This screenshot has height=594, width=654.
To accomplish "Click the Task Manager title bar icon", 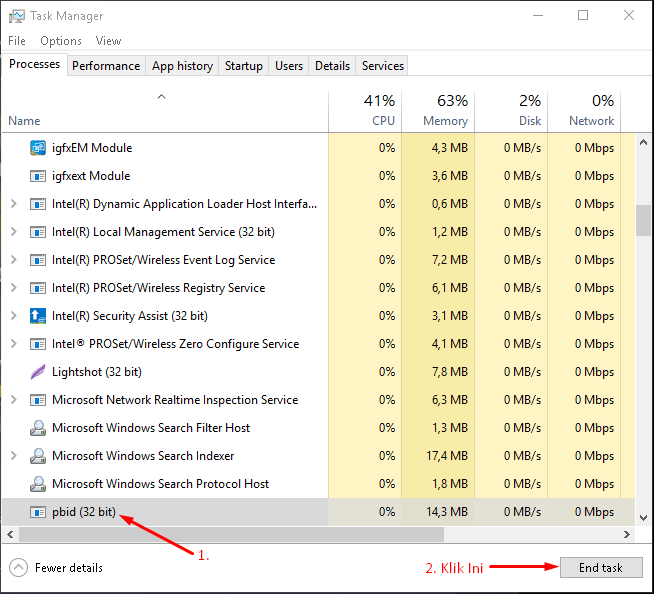I will tap(17, 16).
